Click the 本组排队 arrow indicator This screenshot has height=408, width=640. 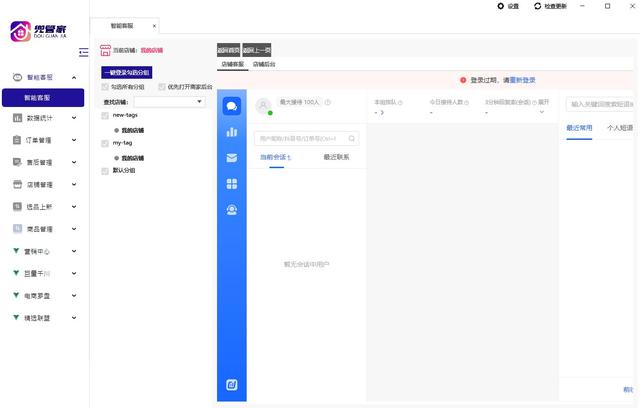pyautogui.click(x=382, y=112)
